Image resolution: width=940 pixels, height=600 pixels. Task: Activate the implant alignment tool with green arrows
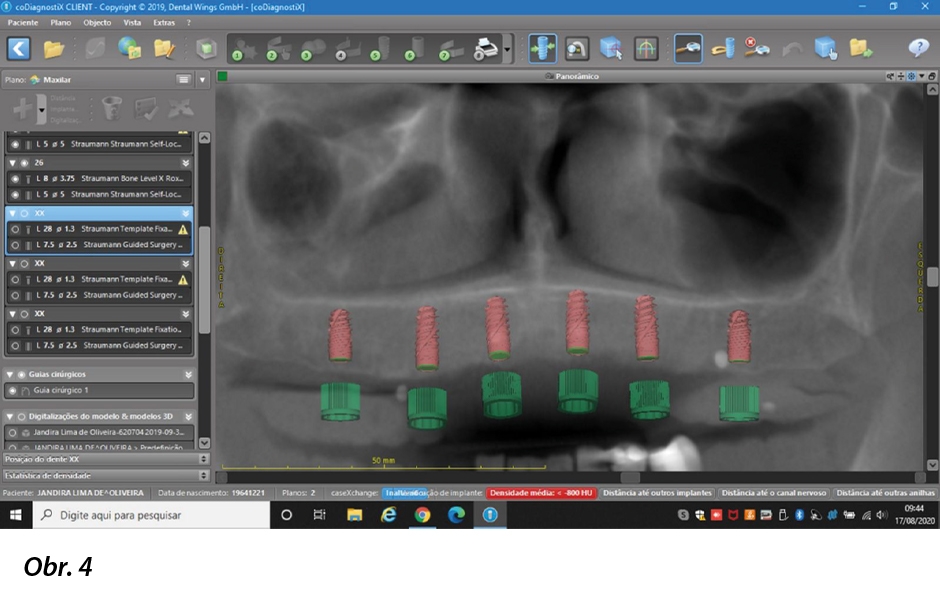543,49
